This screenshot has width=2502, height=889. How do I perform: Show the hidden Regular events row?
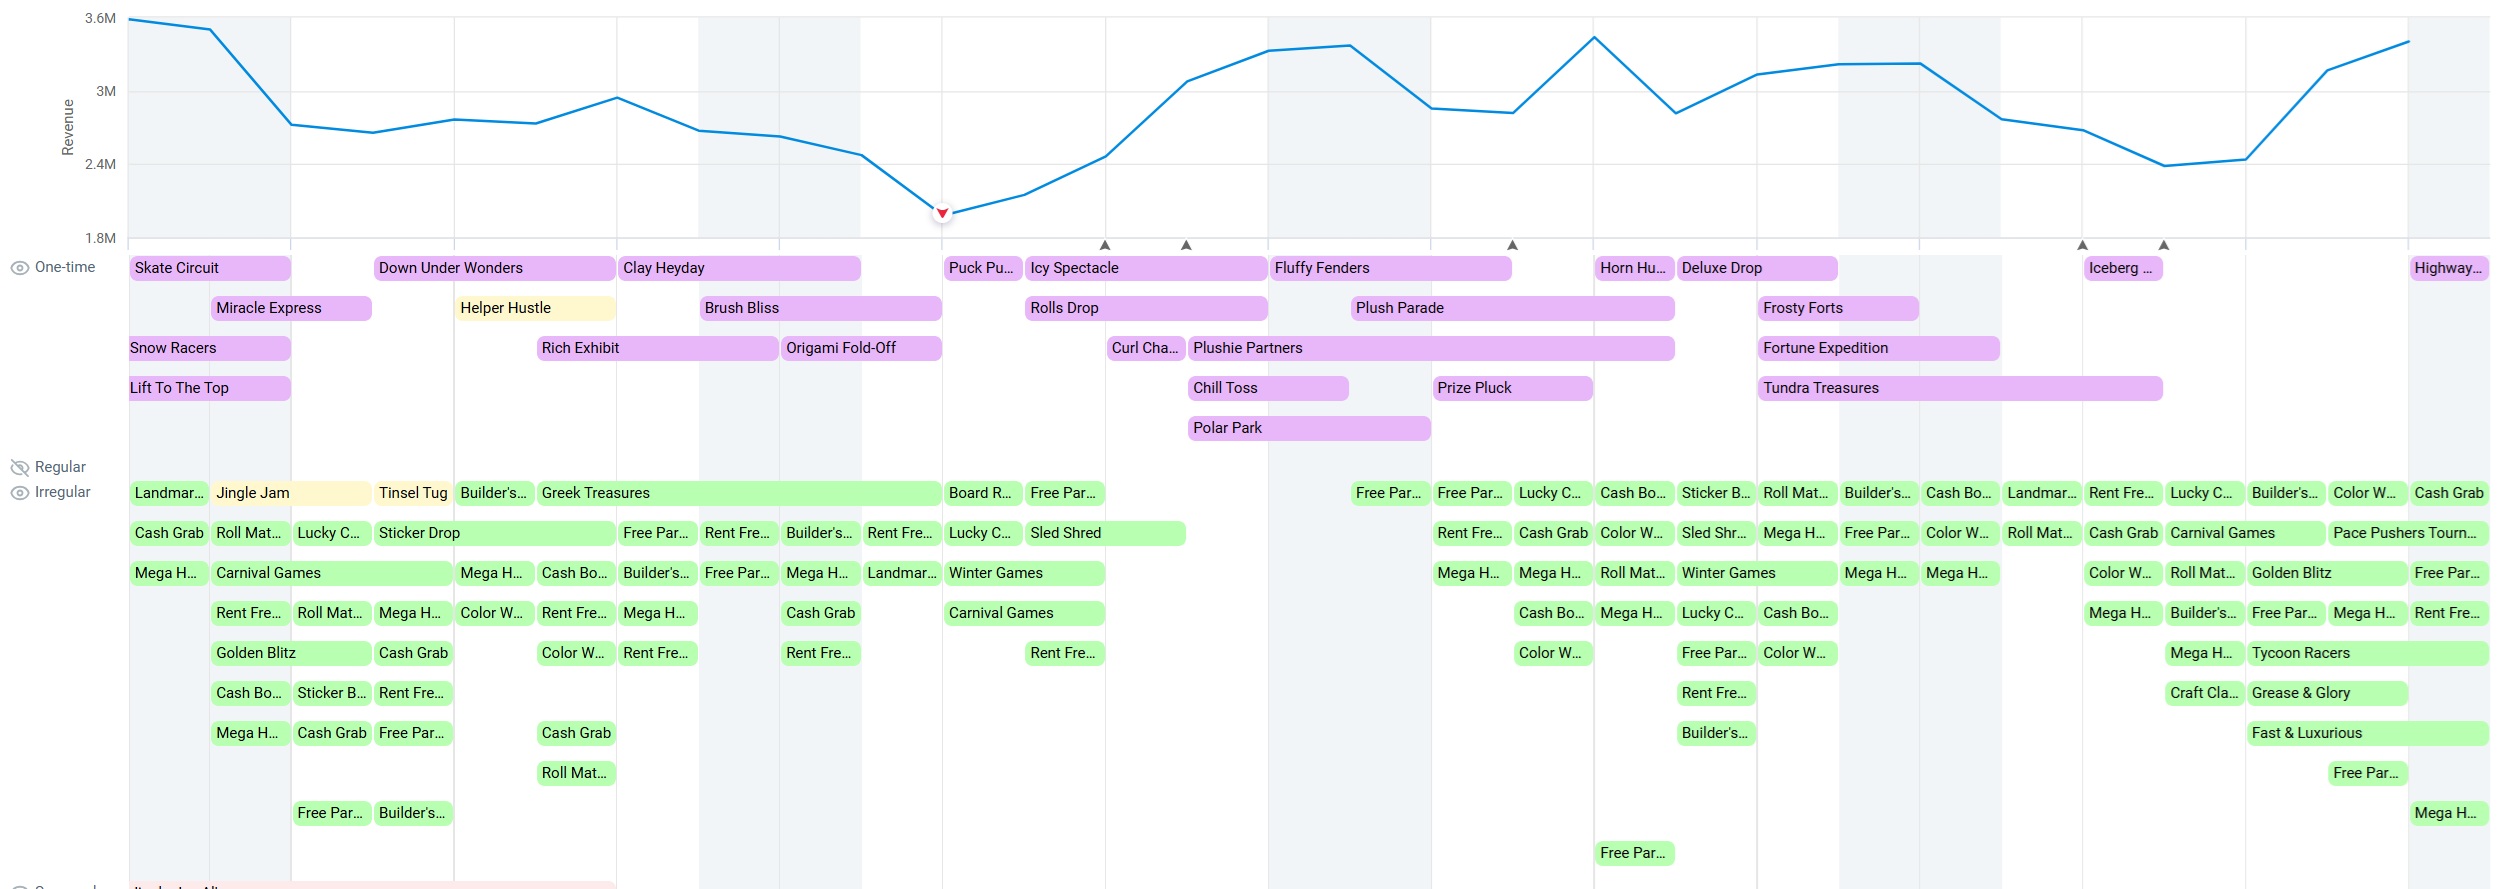click(x=19, y=468)
